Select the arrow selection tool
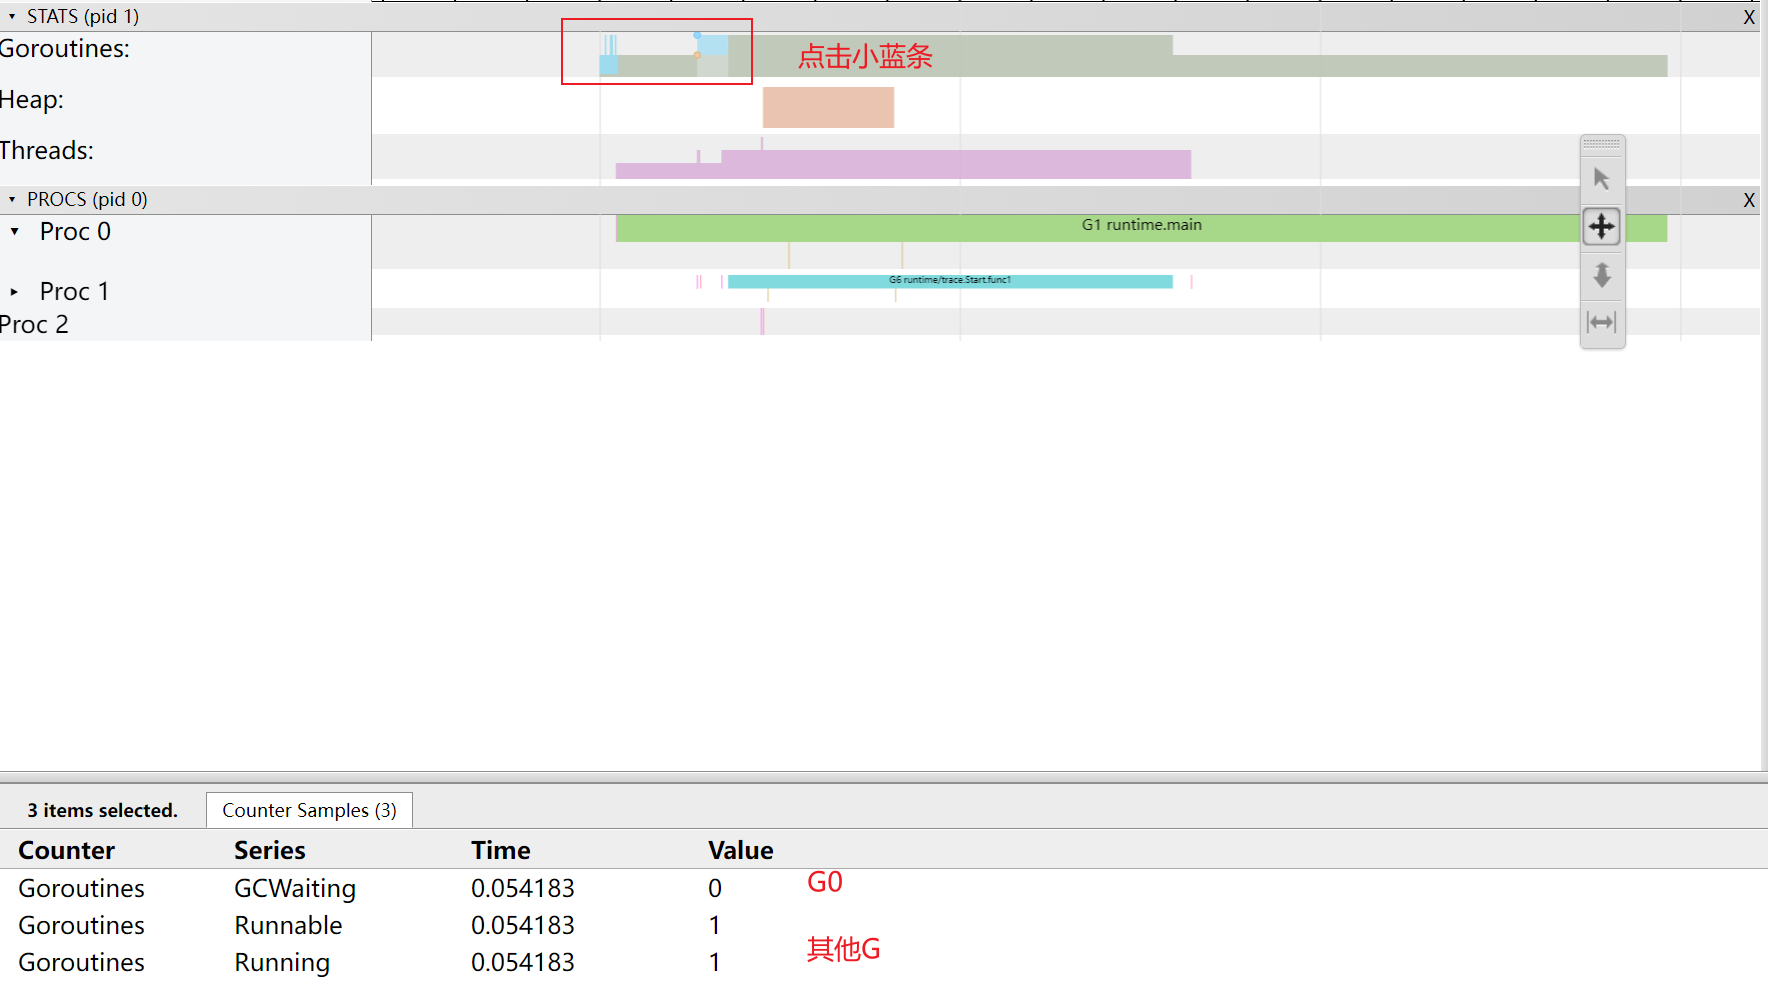The width and height of the screenshot is (1768, 1004). click(x=1601, y=176)
